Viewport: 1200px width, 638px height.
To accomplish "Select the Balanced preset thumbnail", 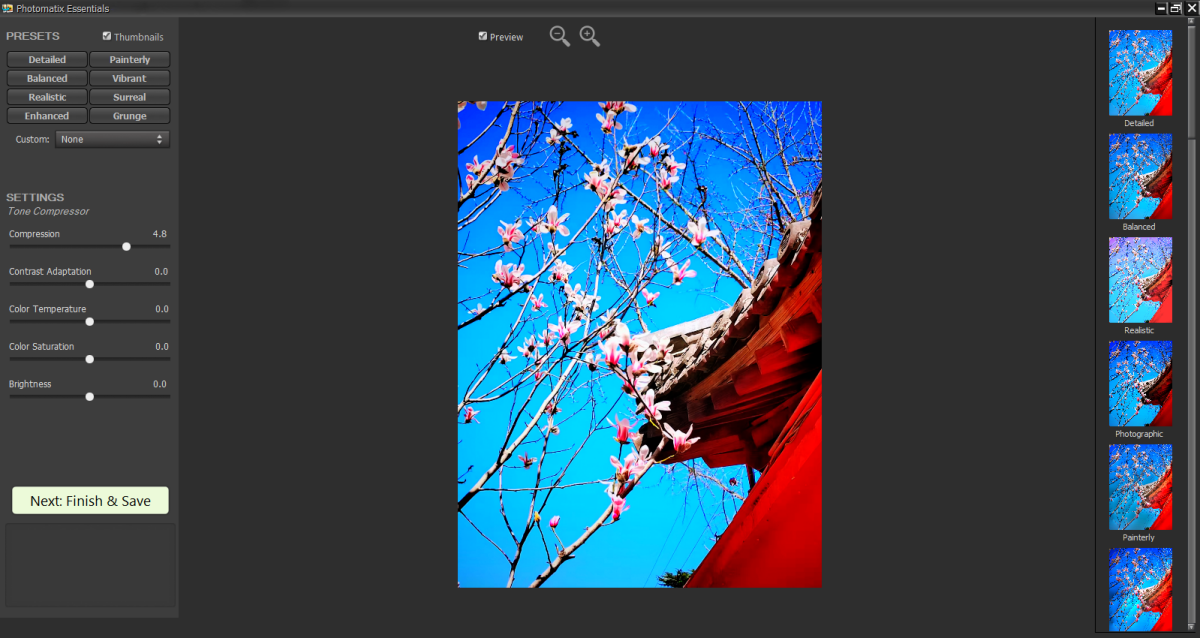I will pyautogui.click(x=1140, y=176).
